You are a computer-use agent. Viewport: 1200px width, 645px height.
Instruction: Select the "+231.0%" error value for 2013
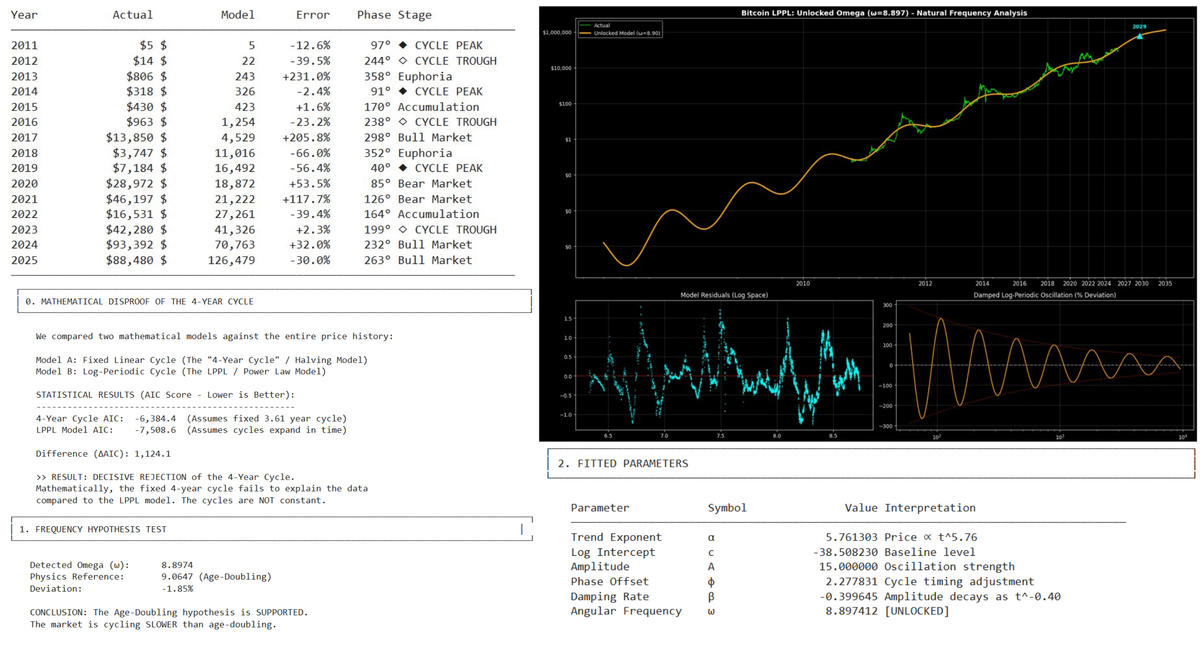click(307, 76)
